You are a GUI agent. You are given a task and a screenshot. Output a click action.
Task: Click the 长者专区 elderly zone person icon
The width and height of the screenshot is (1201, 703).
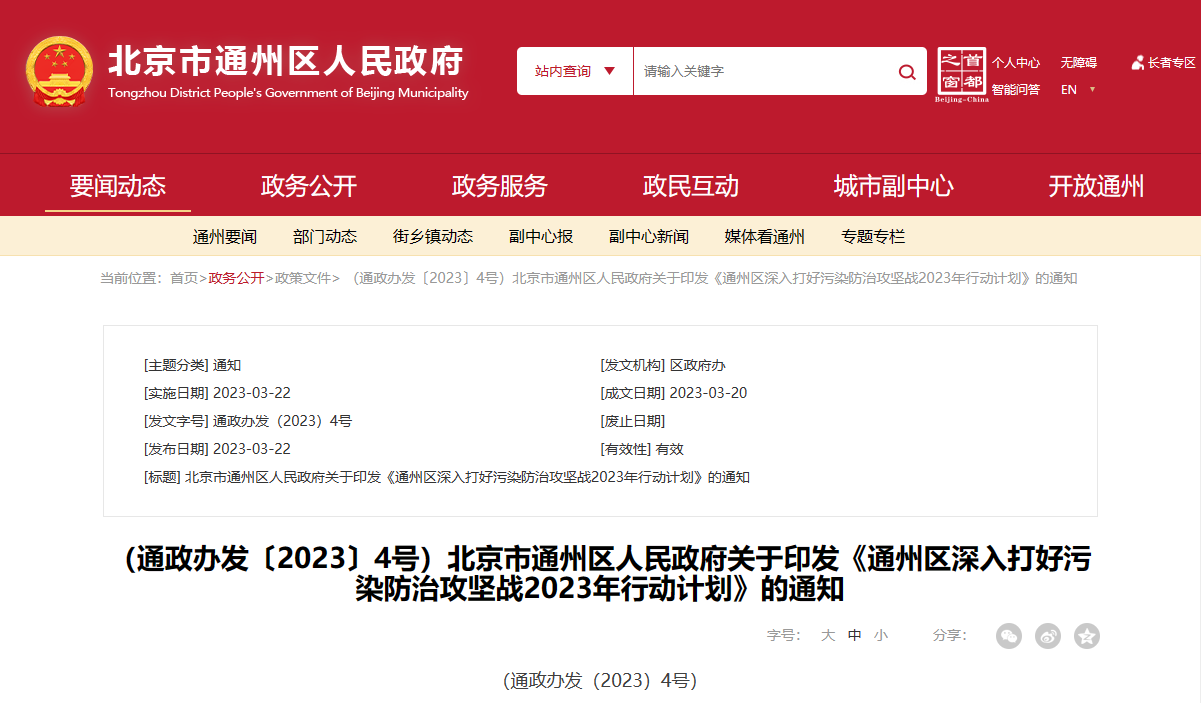[x=1136, y=62]
